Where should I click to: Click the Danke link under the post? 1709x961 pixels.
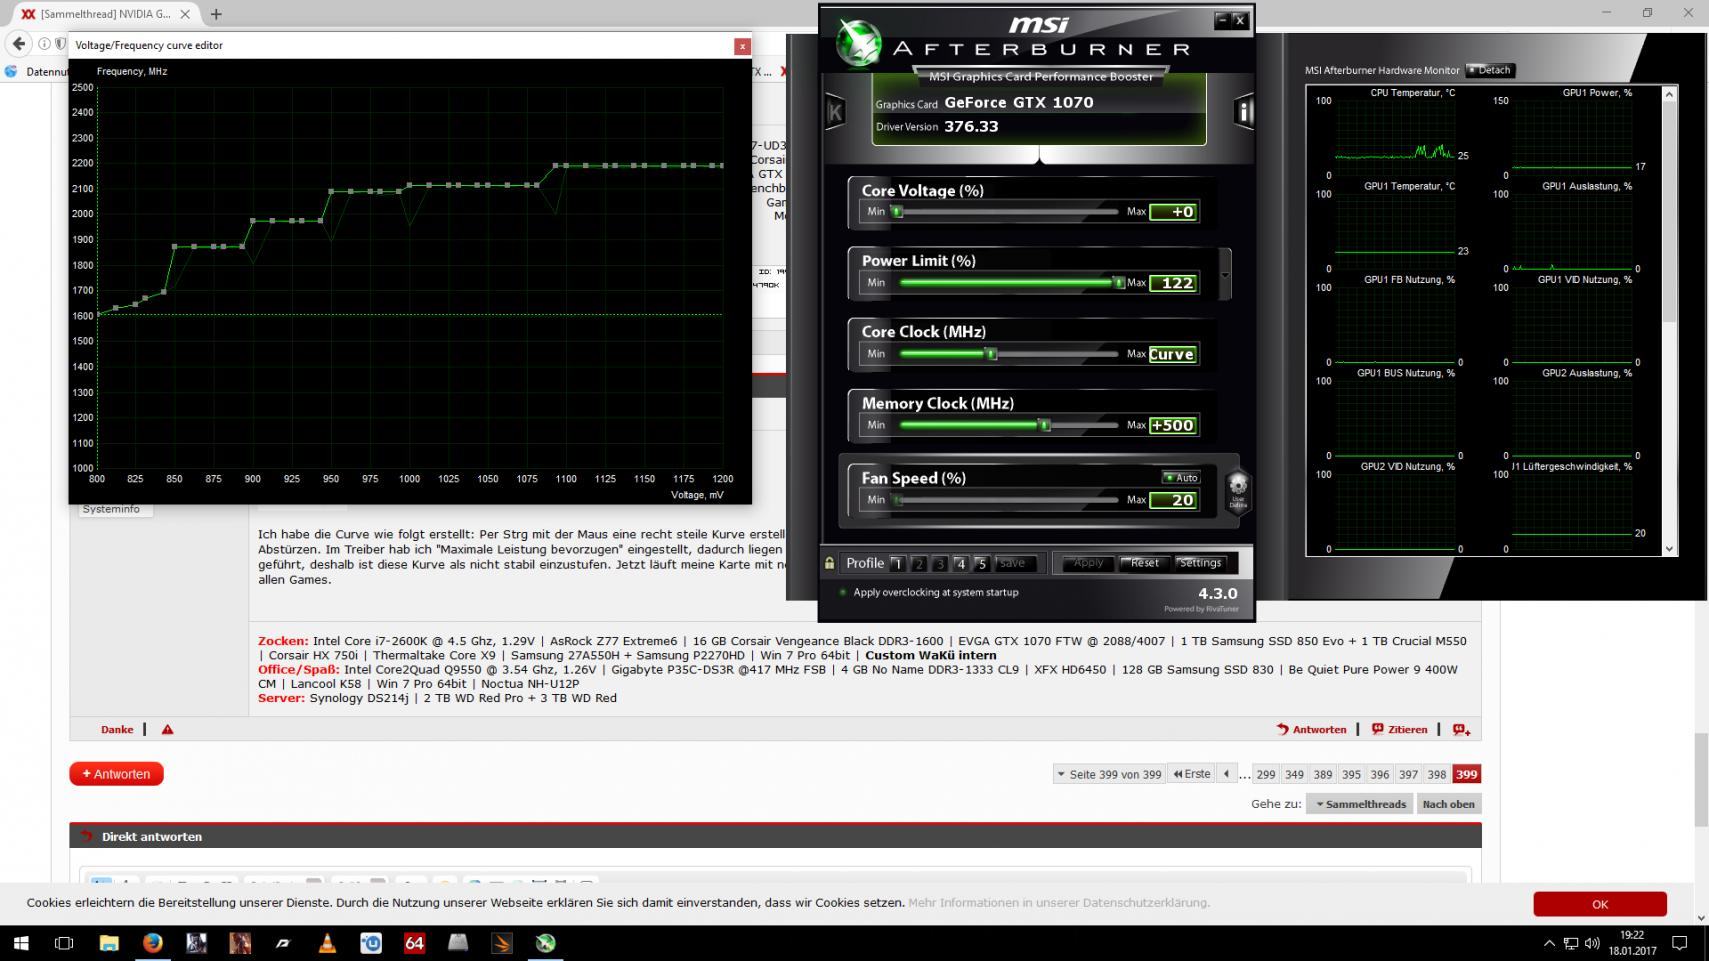[117, 729]
